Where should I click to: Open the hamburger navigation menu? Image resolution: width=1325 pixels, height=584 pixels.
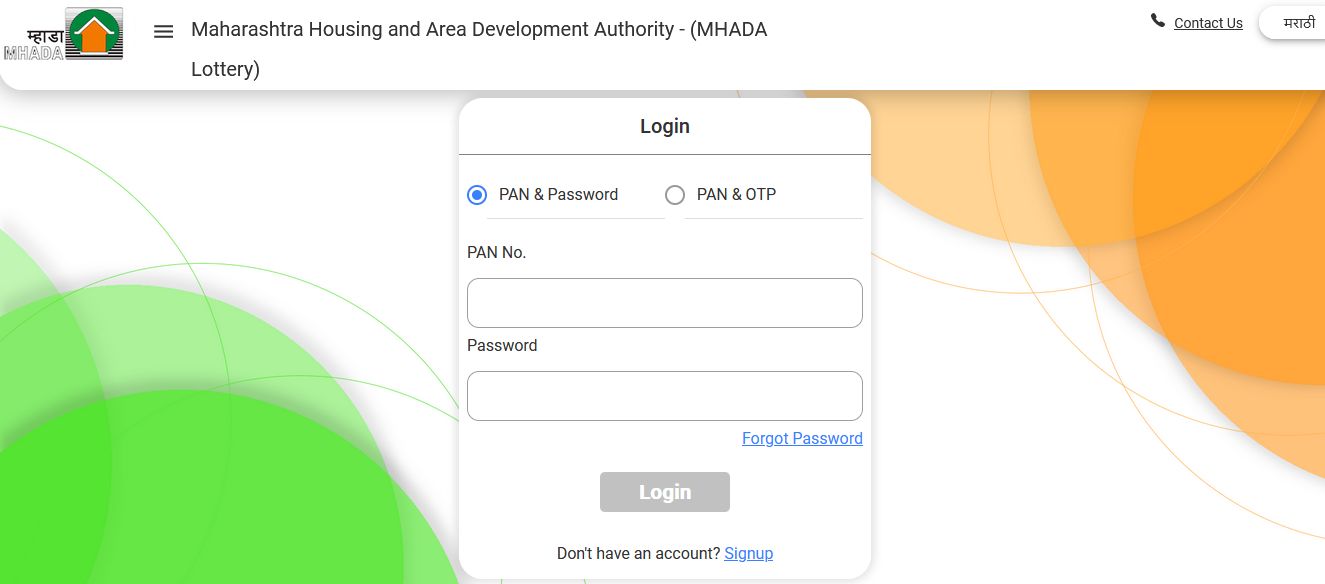coord(163,31)
